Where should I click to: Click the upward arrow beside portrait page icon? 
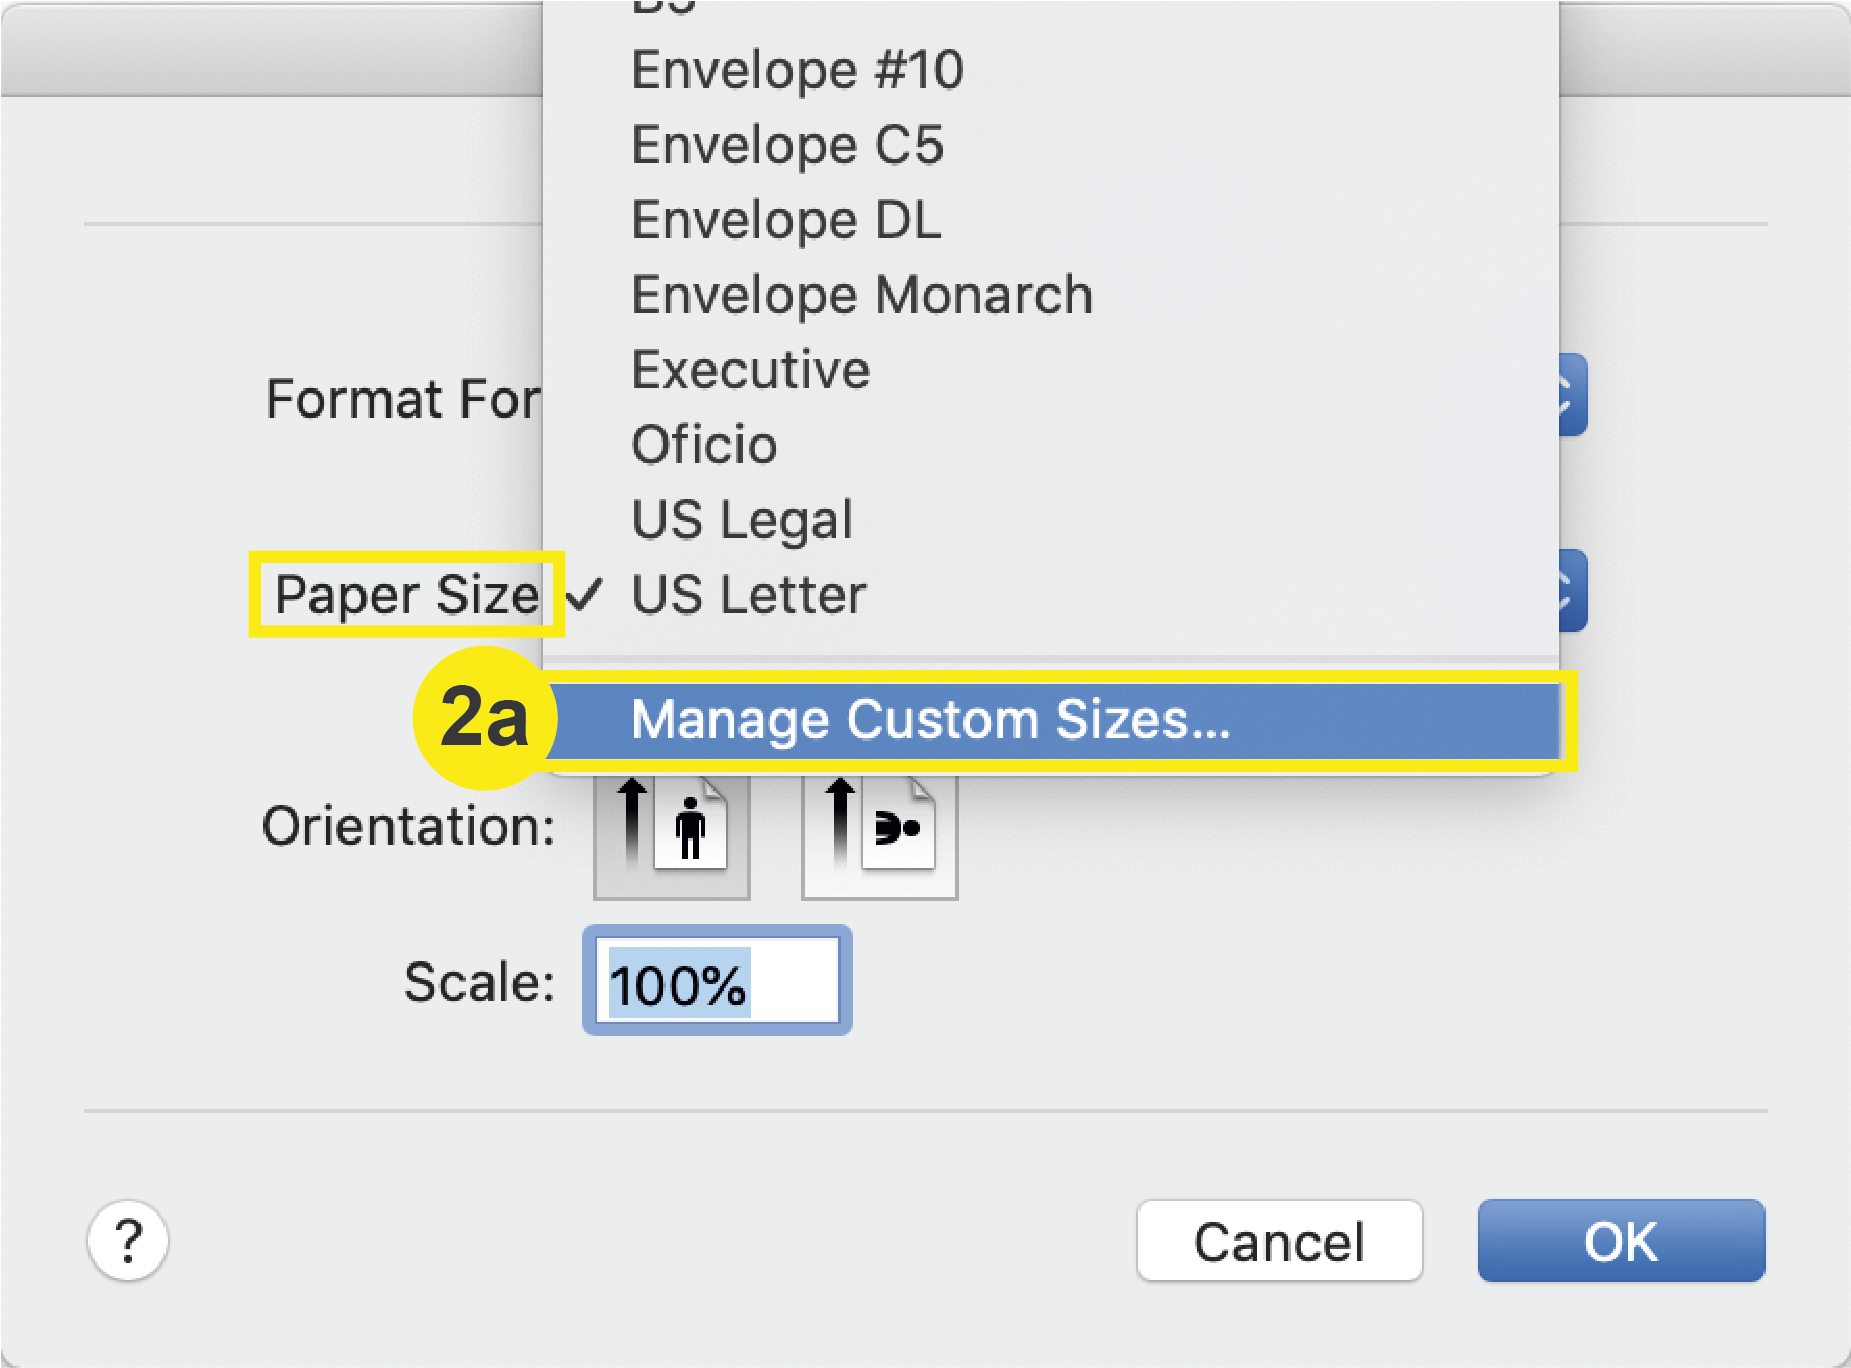(630, 820)
